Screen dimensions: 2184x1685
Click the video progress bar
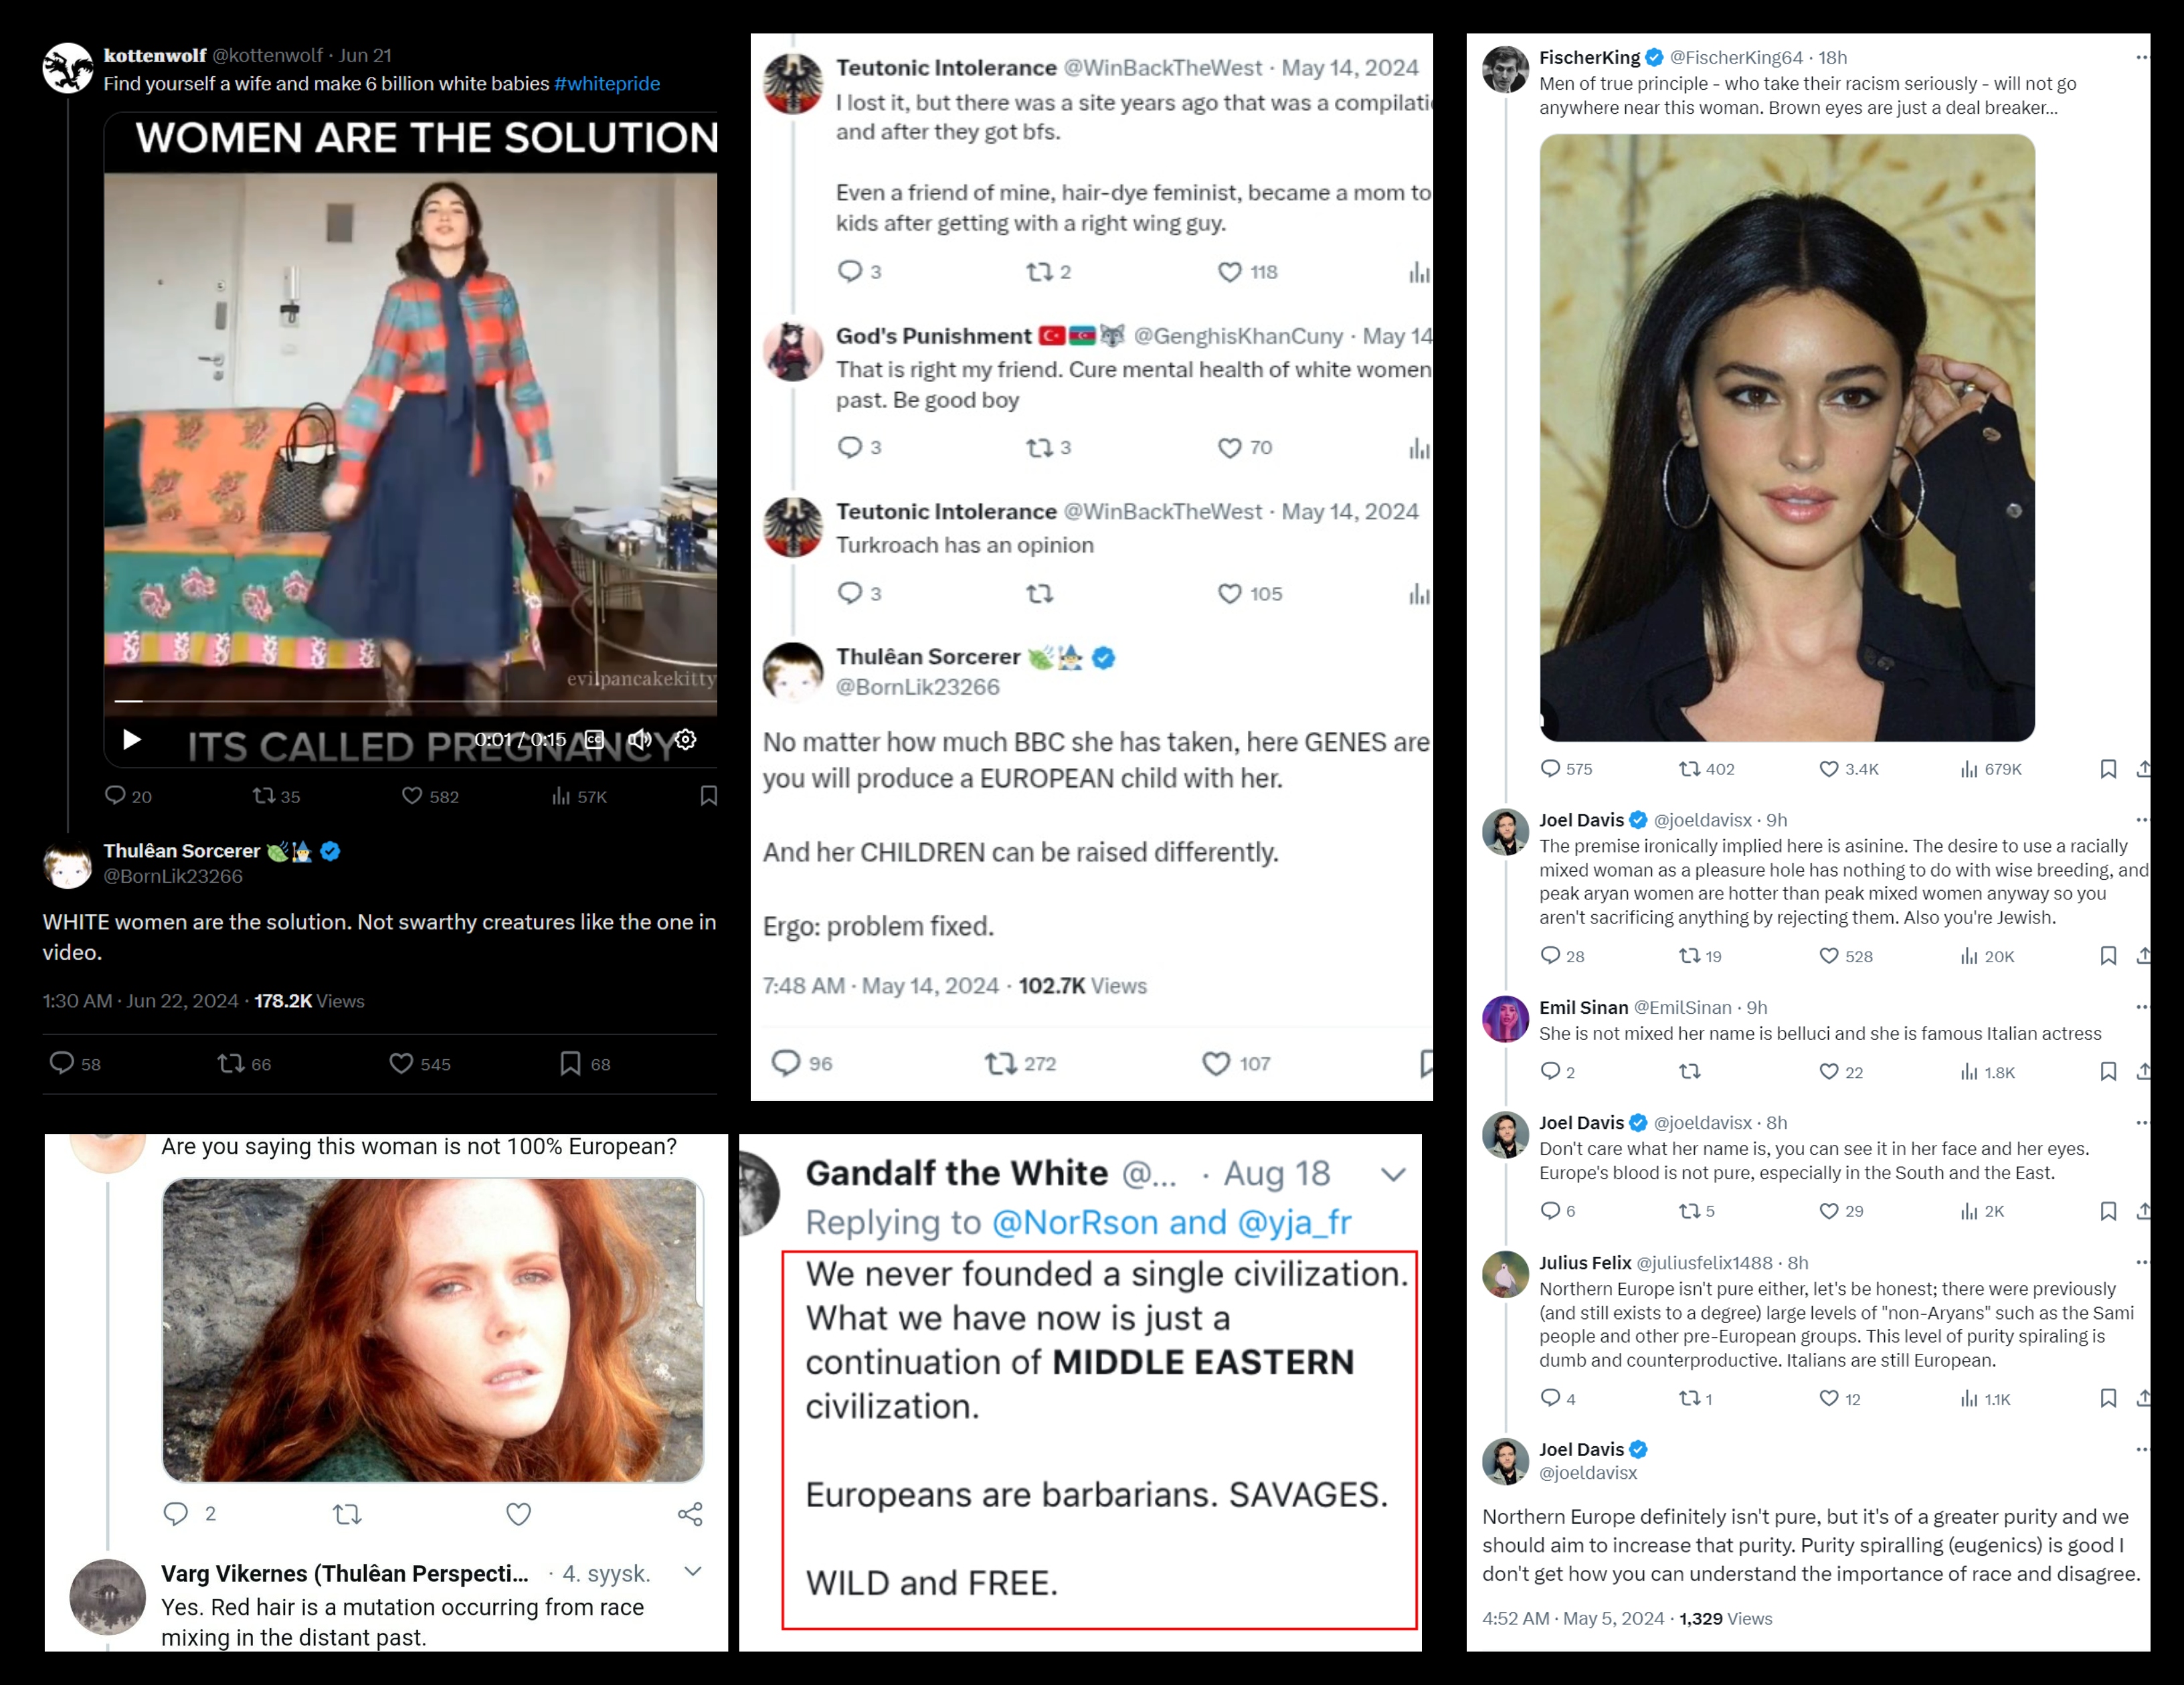(415, 701)
